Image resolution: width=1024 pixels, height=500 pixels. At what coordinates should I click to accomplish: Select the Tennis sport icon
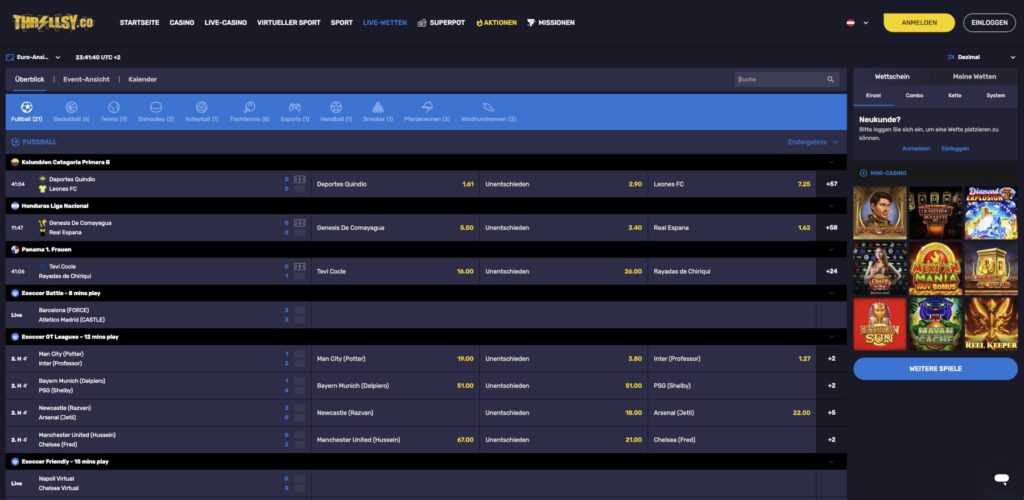point(114,107)
